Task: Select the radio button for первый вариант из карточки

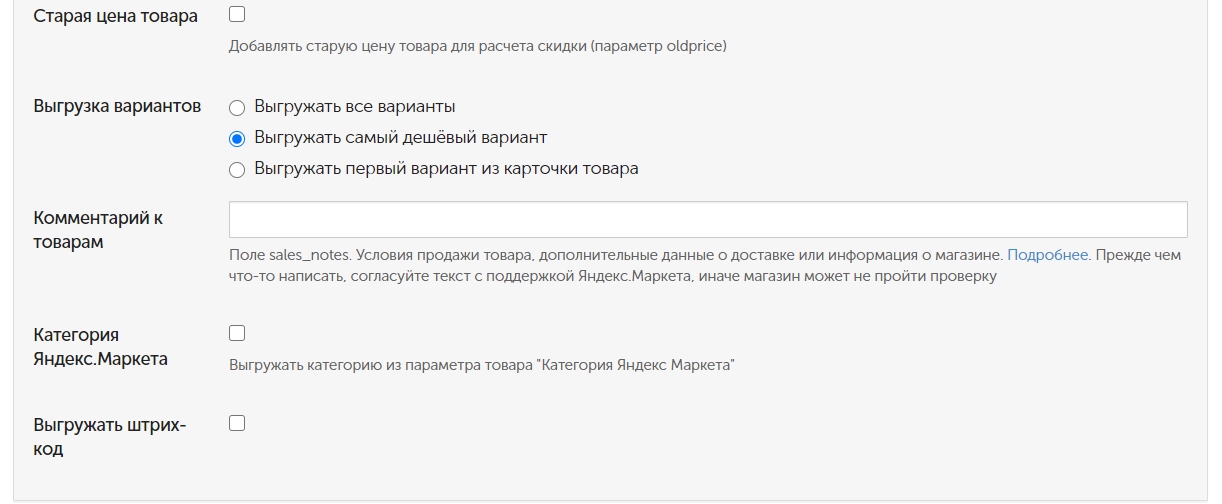Action: coord(237,170)
